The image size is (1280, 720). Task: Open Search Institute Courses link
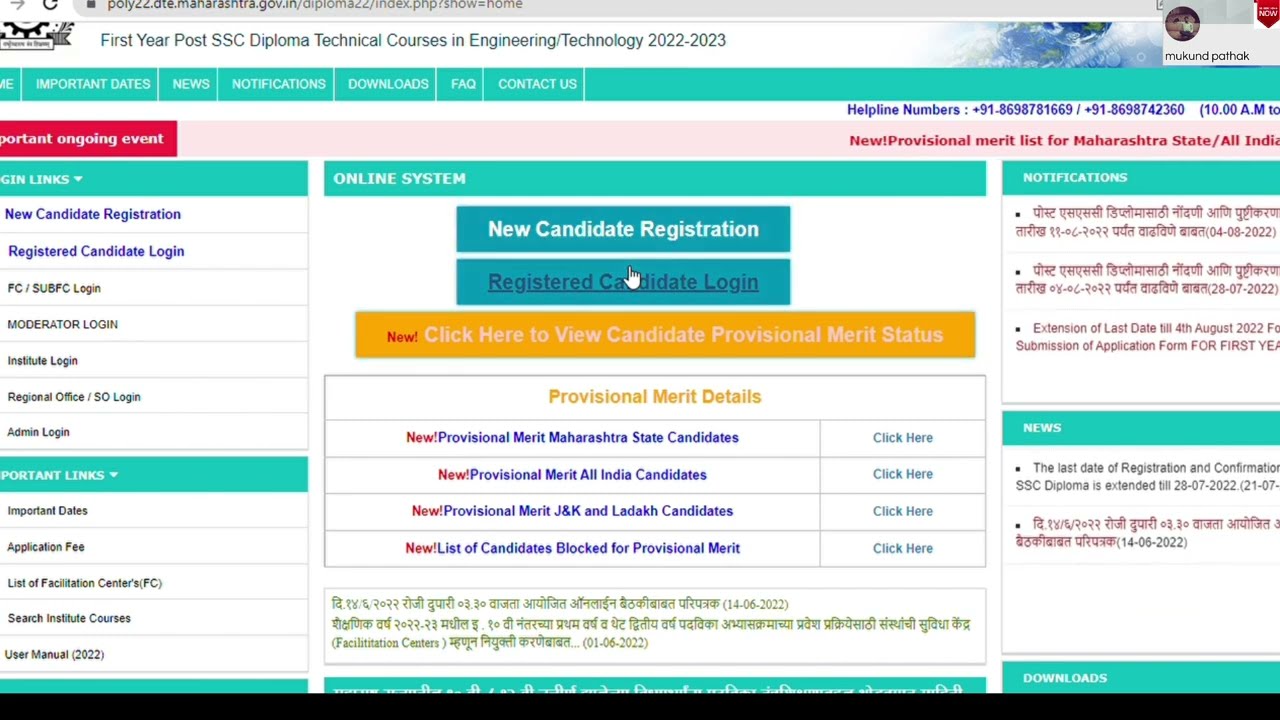pos(69,618)
